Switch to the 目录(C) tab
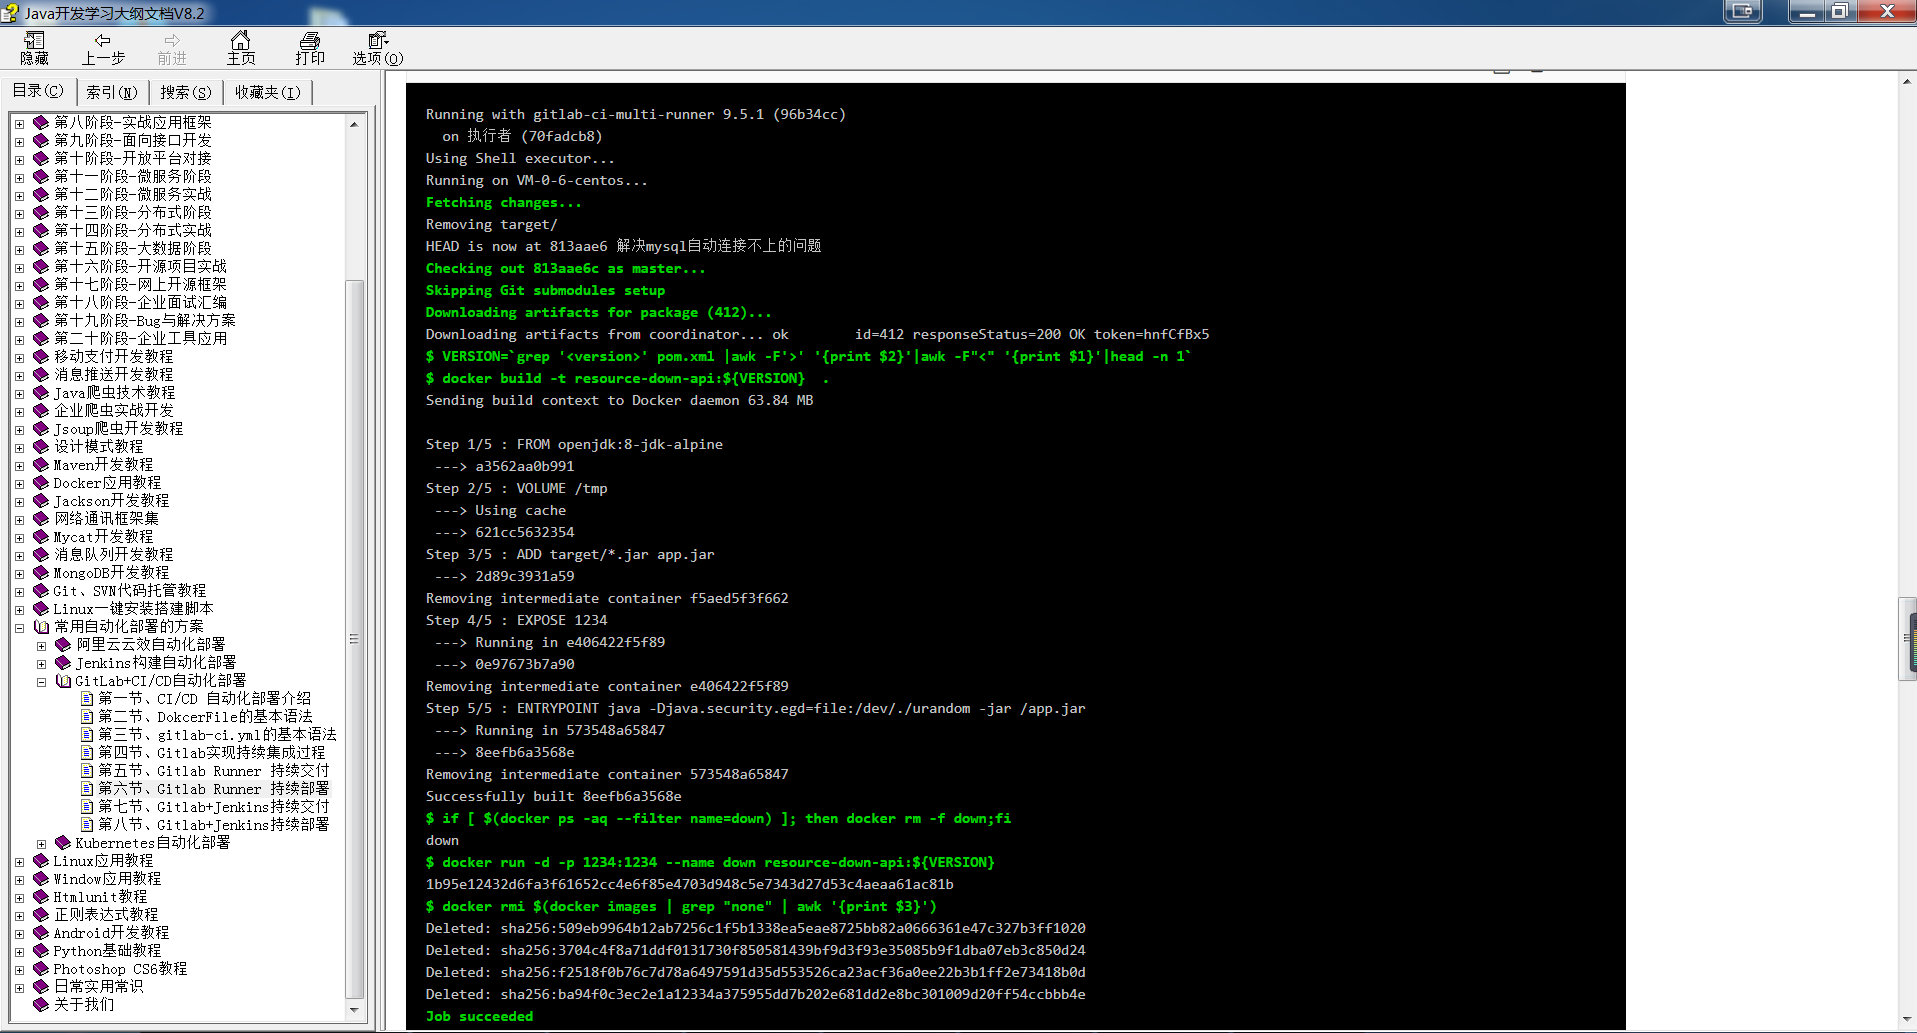The width and height of the screenshot is (1917, 1033). [x=38, y=91]
